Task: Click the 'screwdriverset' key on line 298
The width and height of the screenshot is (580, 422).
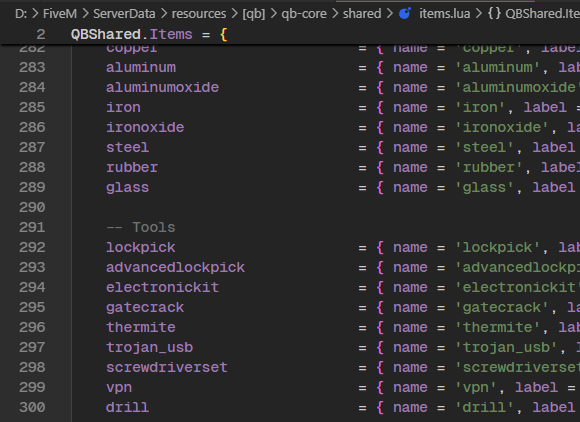Action: point(167,367)
